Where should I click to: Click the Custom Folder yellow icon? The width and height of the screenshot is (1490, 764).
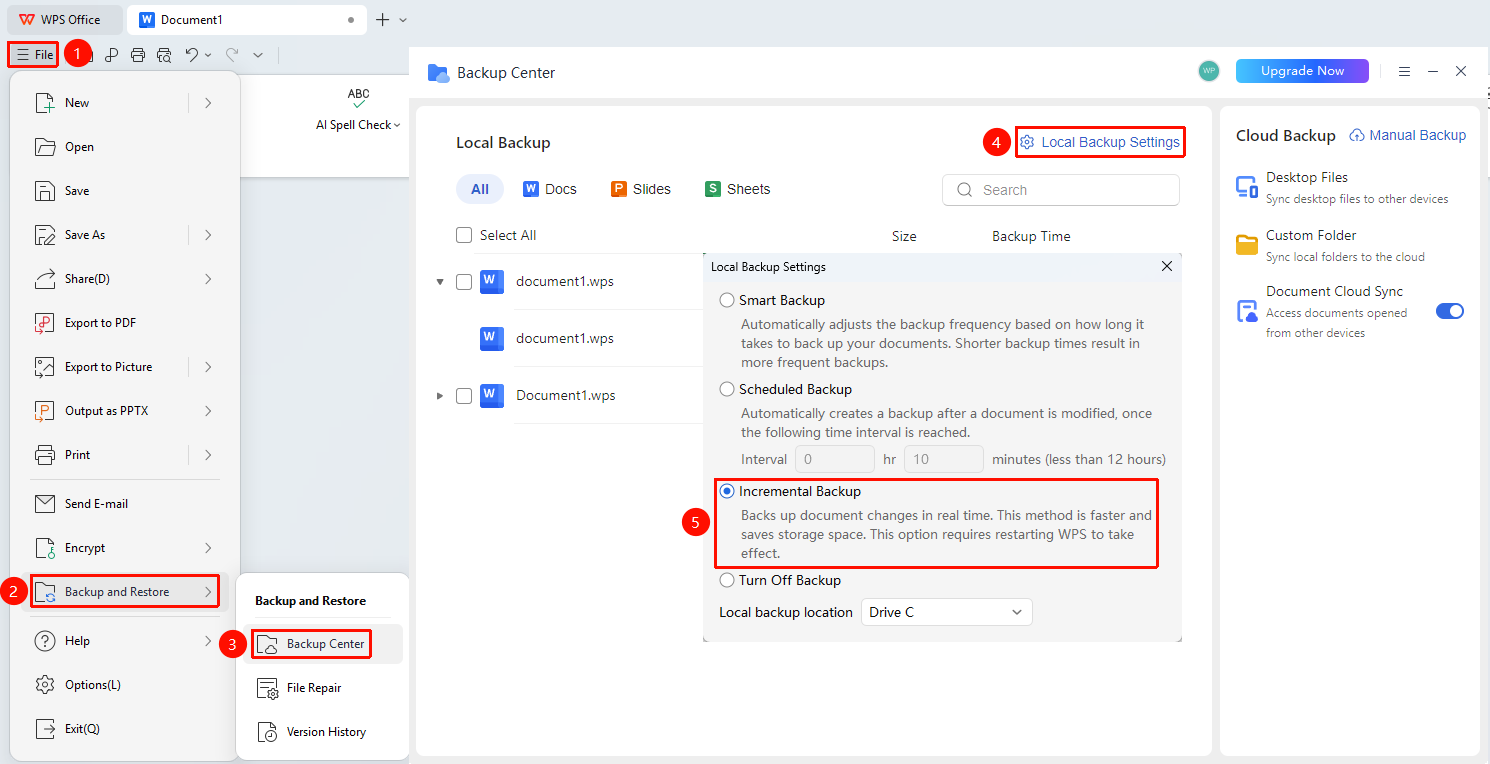[x=1247, y=245]
